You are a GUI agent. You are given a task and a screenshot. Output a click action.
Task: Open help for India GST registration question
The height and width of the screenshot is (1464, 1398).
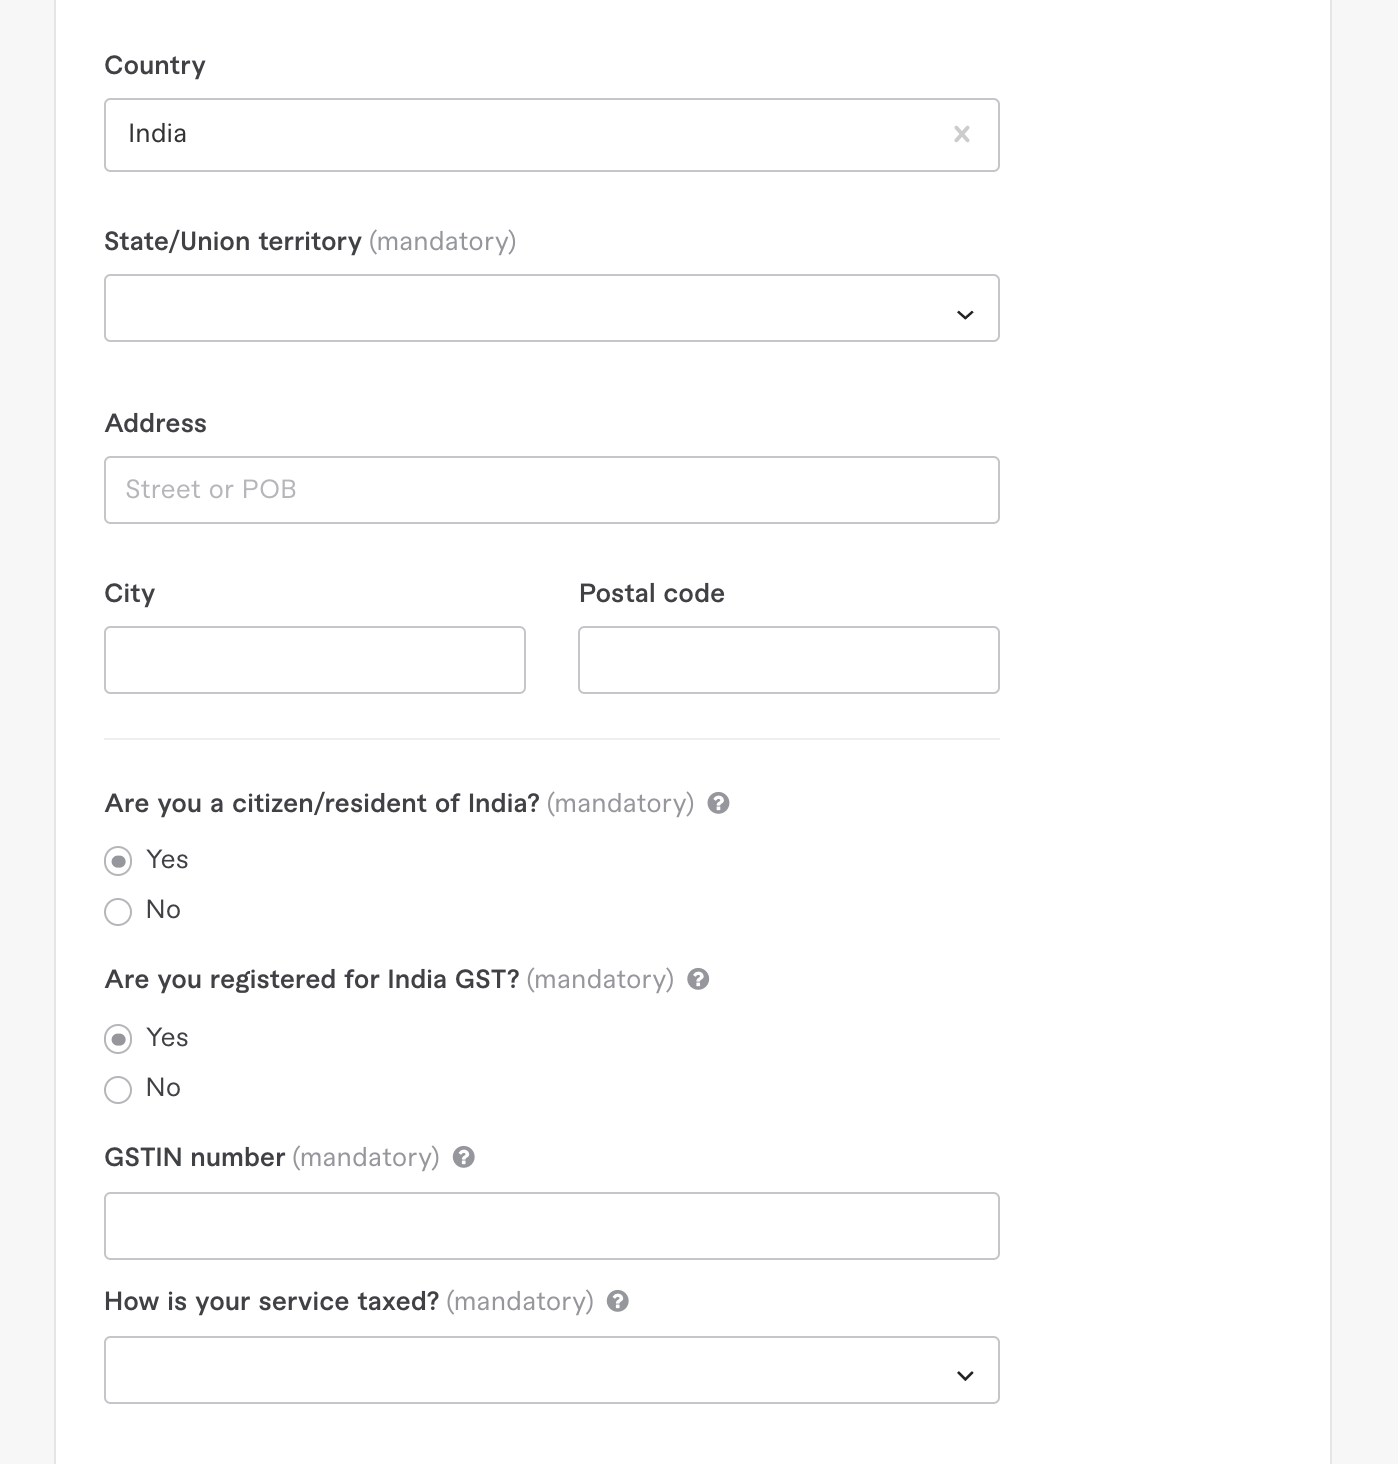698,979
